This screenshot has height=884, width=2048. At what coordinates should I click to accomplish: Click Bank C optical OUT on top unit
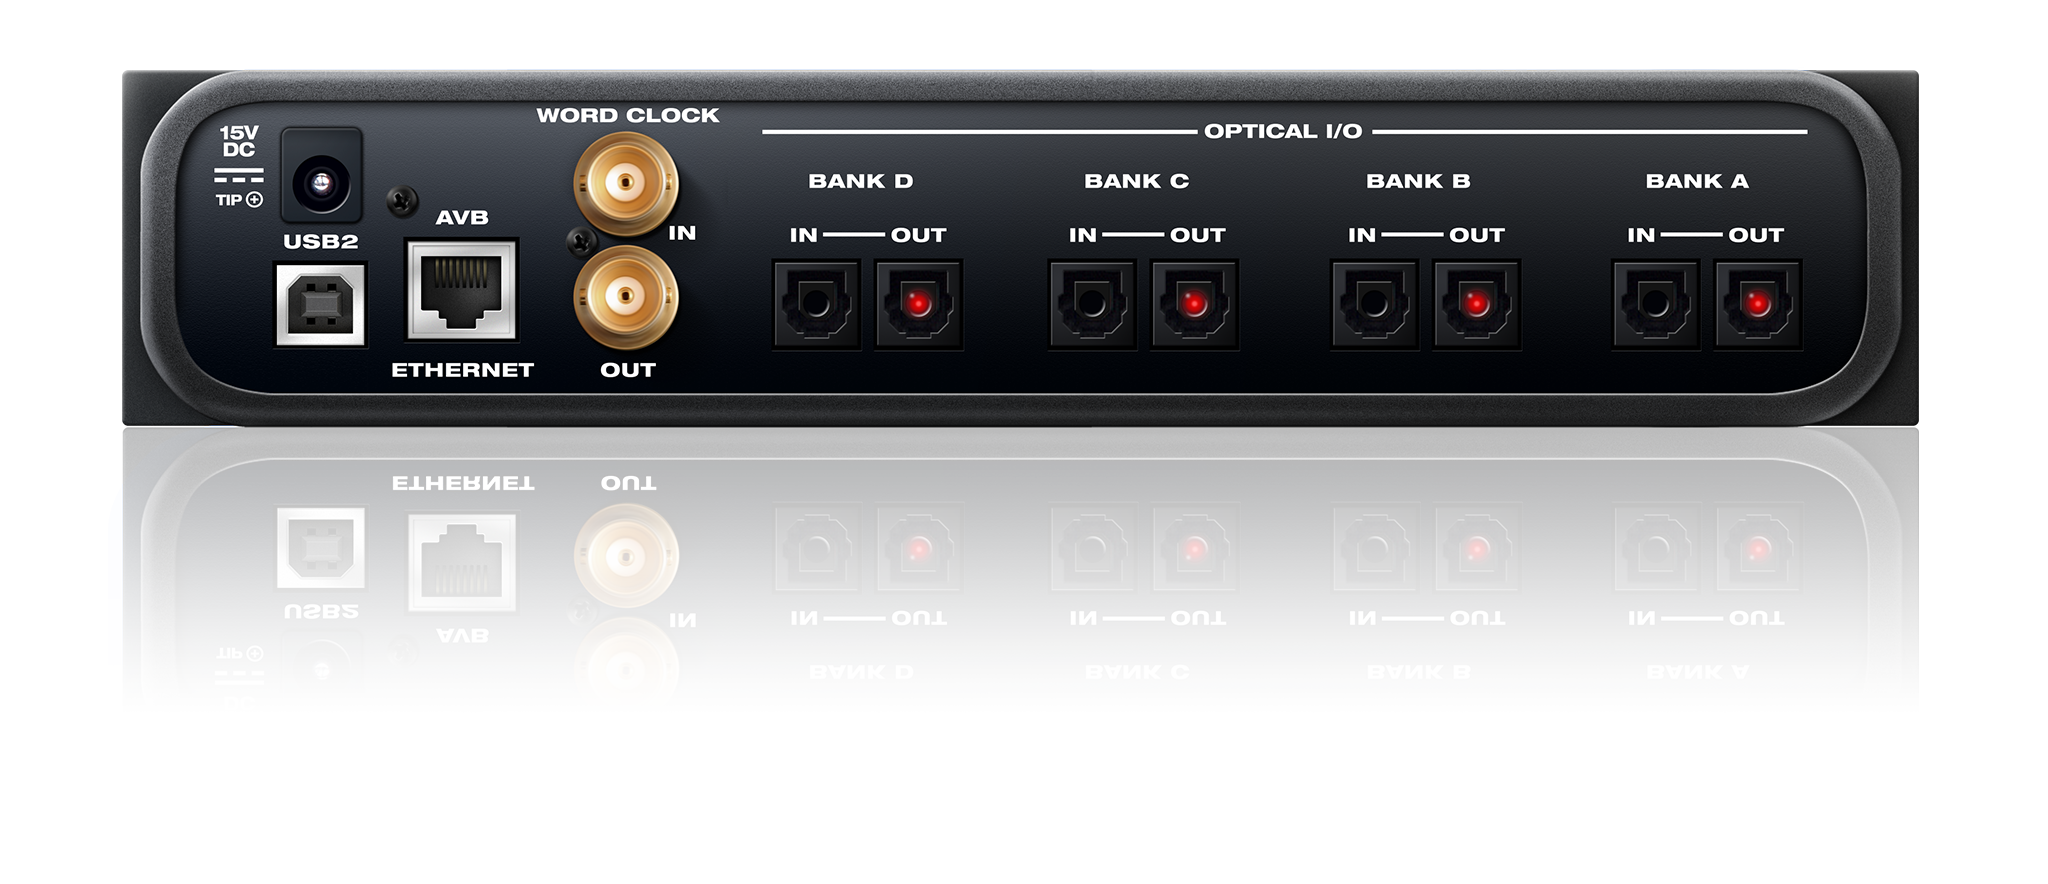pyautogui.click(x=1194, y=304)
